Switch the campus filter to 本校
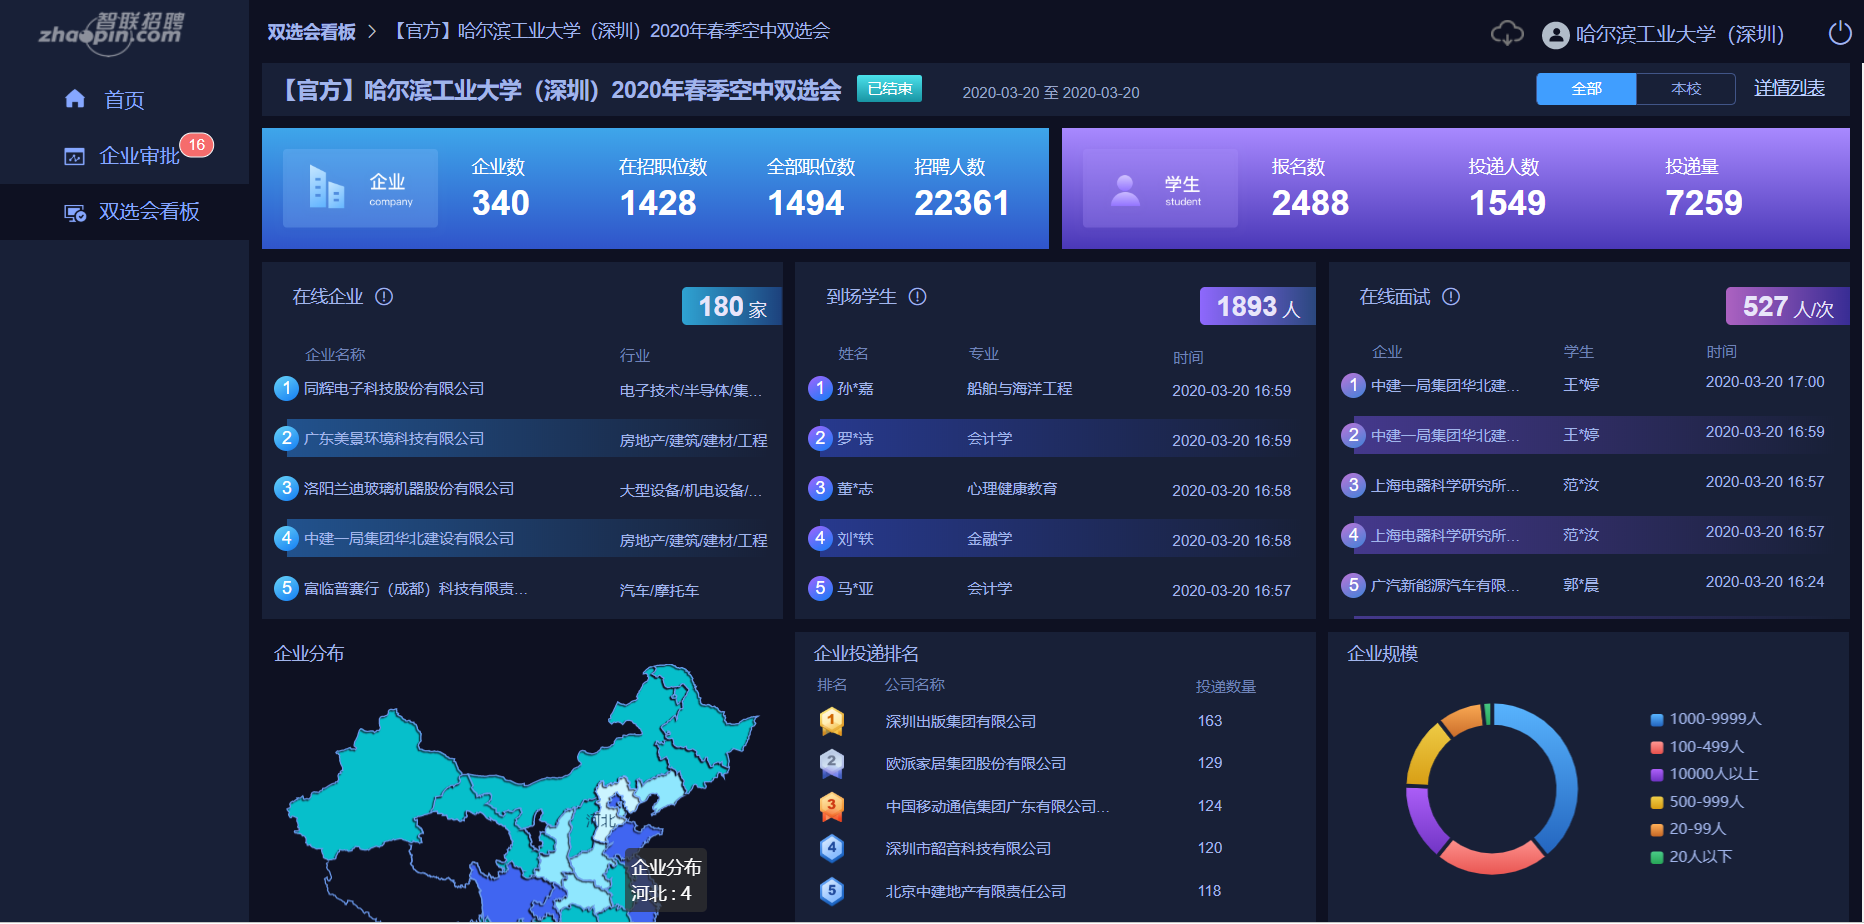1864x924 pixels. pos(1685,89)
